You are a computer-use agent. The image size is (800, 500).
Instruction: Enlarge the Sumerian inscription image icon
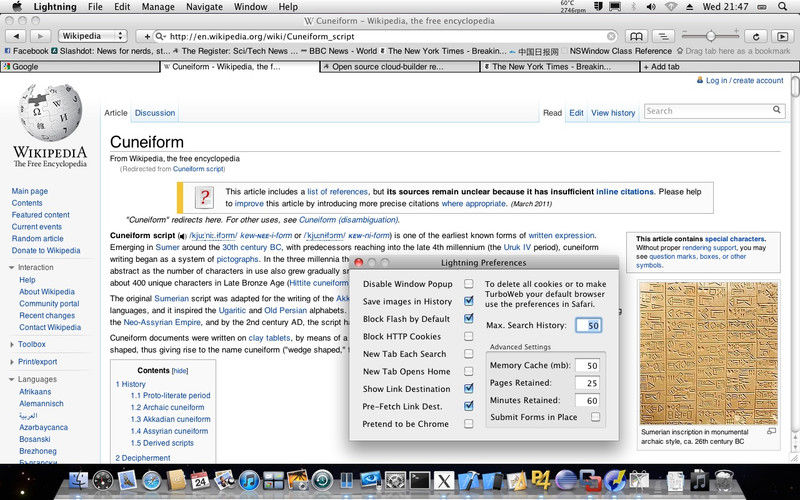tap(771, 432)
